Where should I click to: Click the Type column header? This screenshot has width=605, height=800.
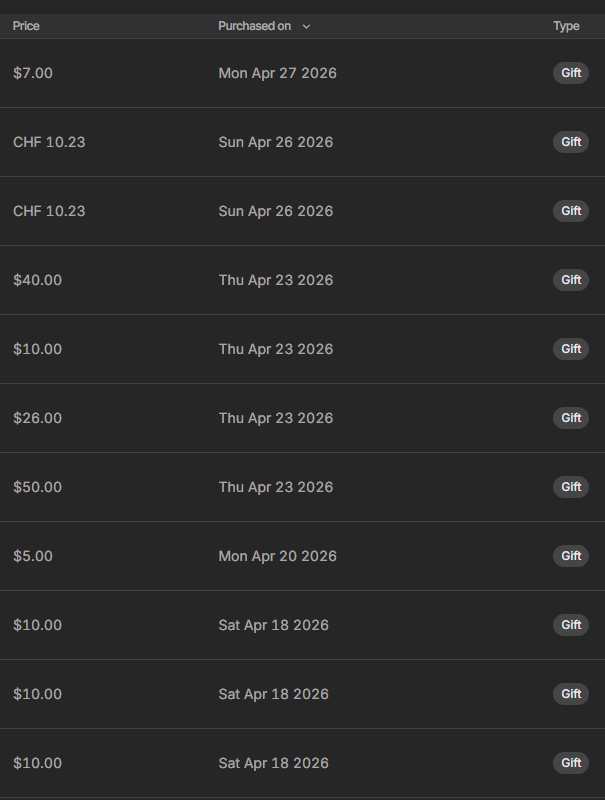[566, 26]
